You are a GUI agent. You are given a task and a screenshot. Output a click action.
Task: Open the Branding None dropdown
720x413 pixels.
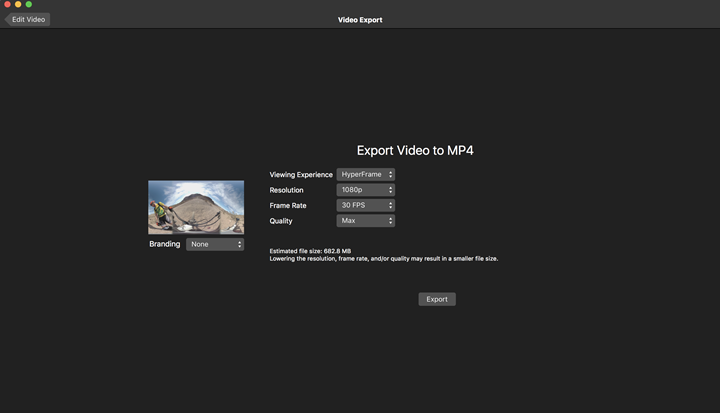pos(215,244)
